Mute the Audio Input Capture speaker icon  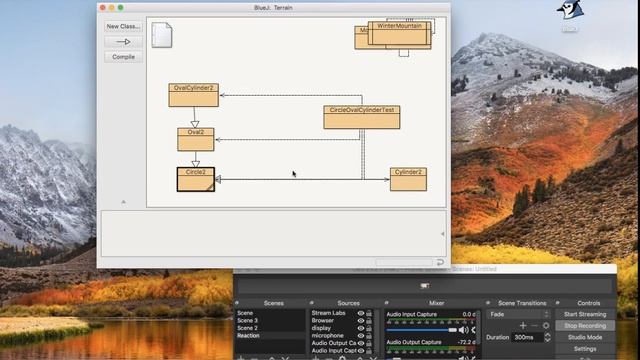point(463,330)
